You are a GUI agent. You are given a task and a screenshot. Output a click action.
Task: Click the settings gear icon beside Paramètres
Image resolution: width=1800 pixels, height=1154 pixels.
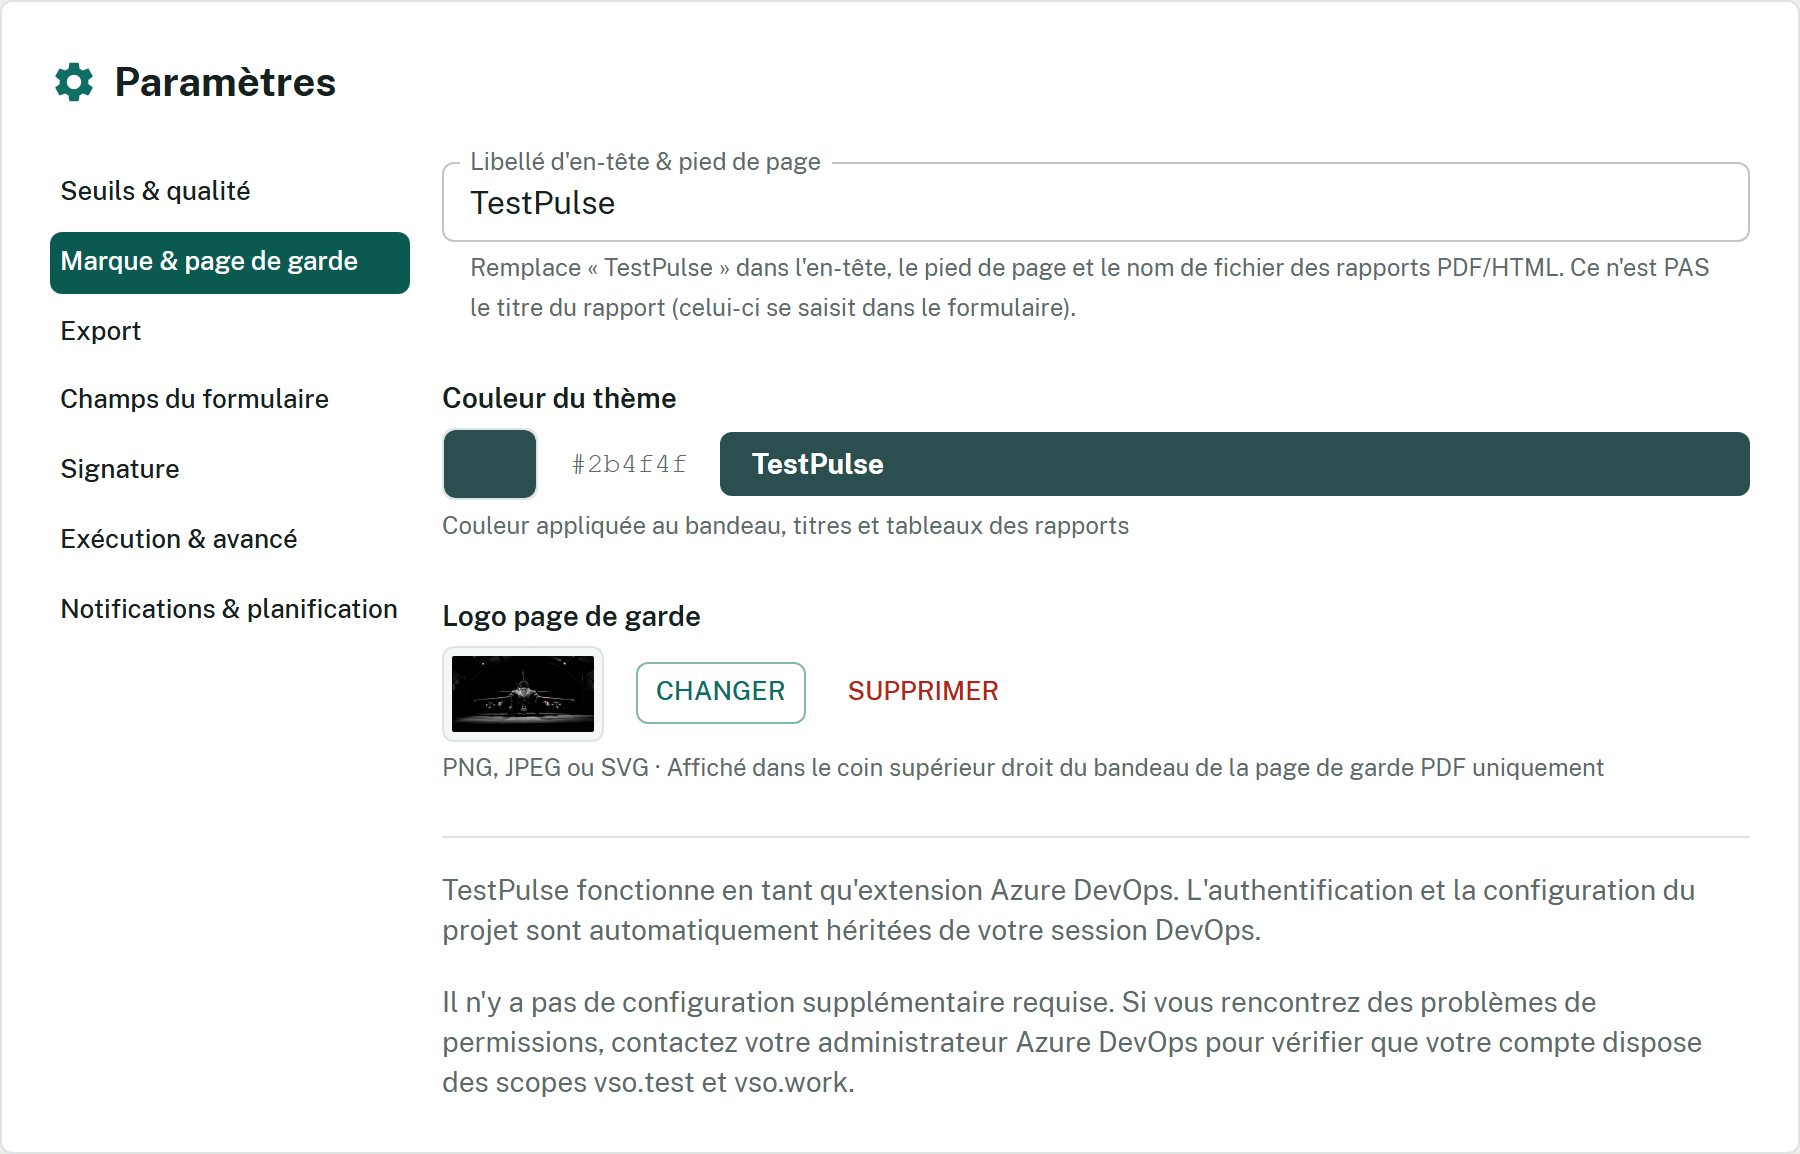(x=74, y=82)
